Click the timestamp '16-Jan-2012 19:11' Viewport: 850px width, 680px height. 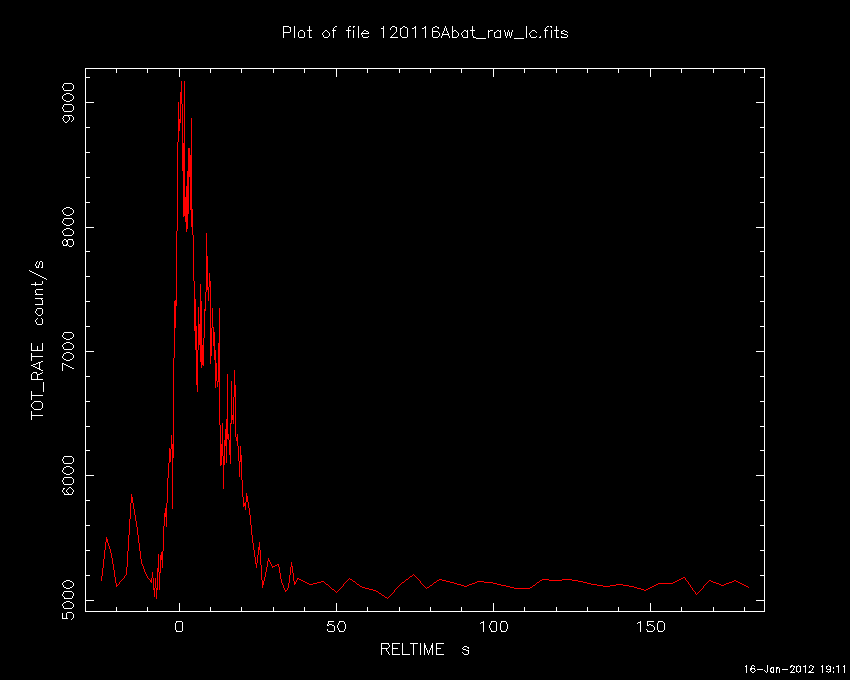795,669
